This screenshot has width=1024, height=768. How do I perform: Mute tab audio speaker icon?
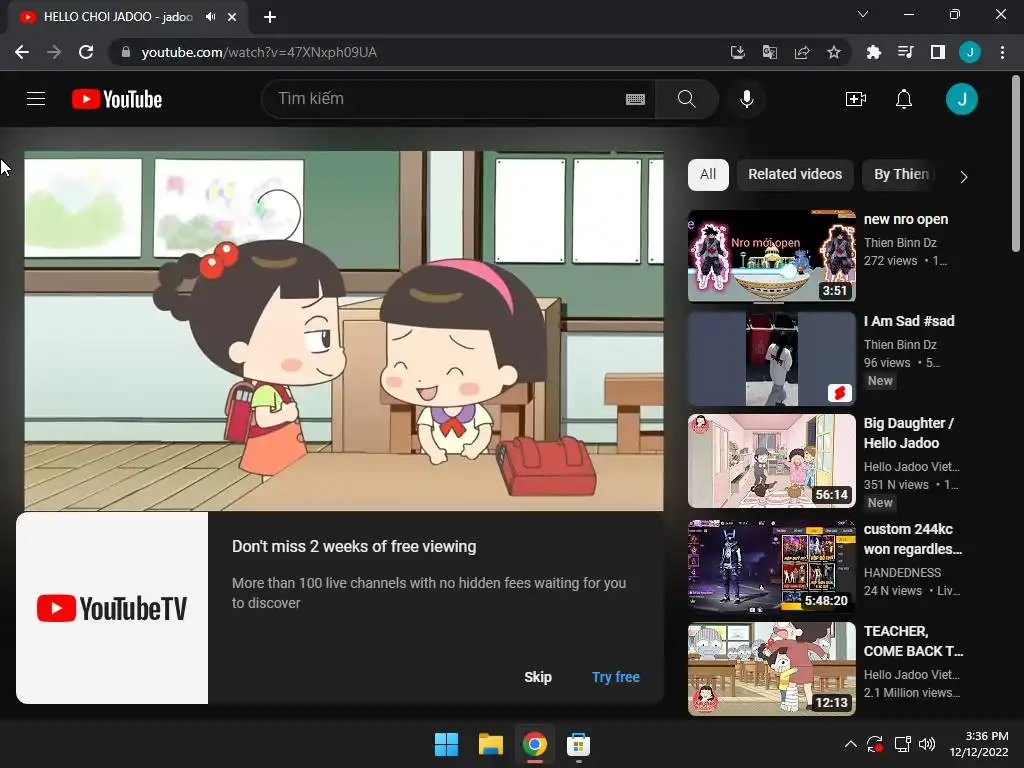[210, 17]
